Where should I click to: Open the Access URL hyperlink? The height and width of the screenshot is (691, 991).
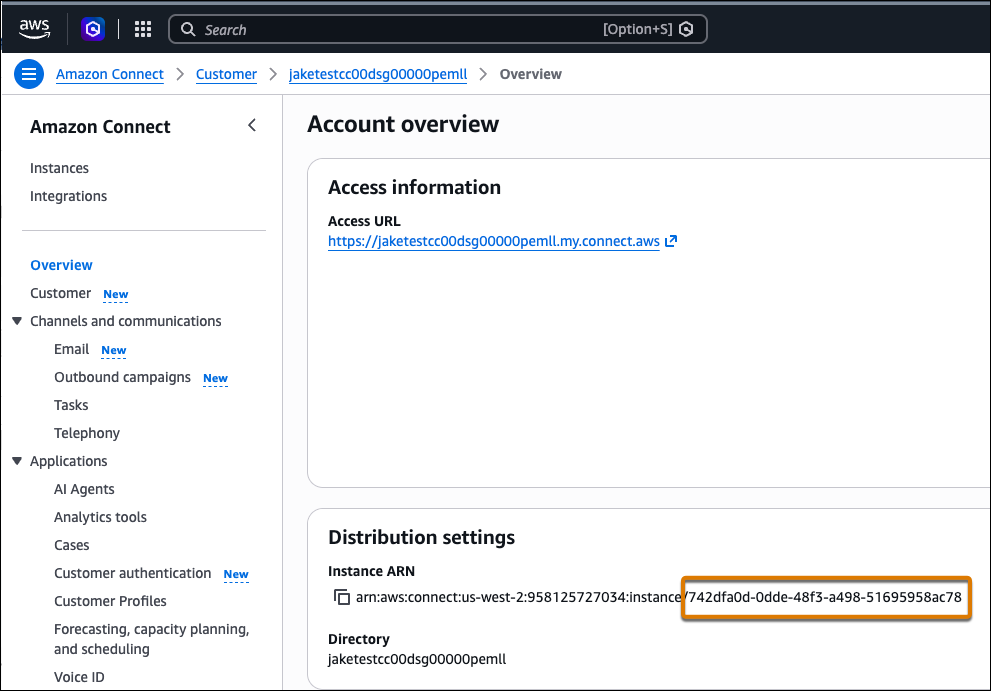pyautogui.click(x=494, y=241)
